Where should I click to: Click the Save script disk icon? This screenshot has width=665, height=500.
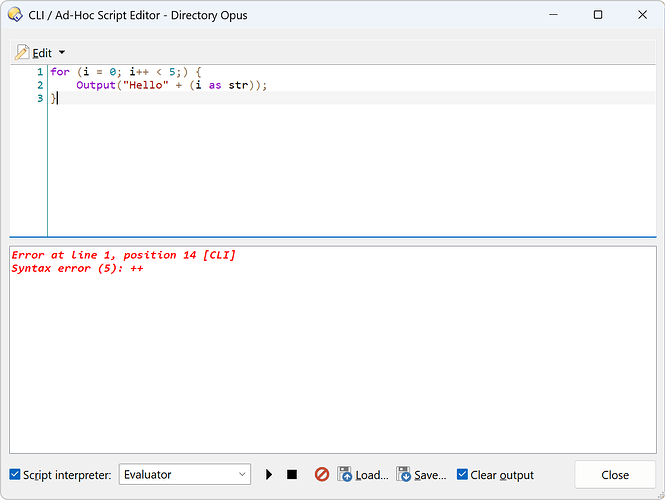click(404, 475)
